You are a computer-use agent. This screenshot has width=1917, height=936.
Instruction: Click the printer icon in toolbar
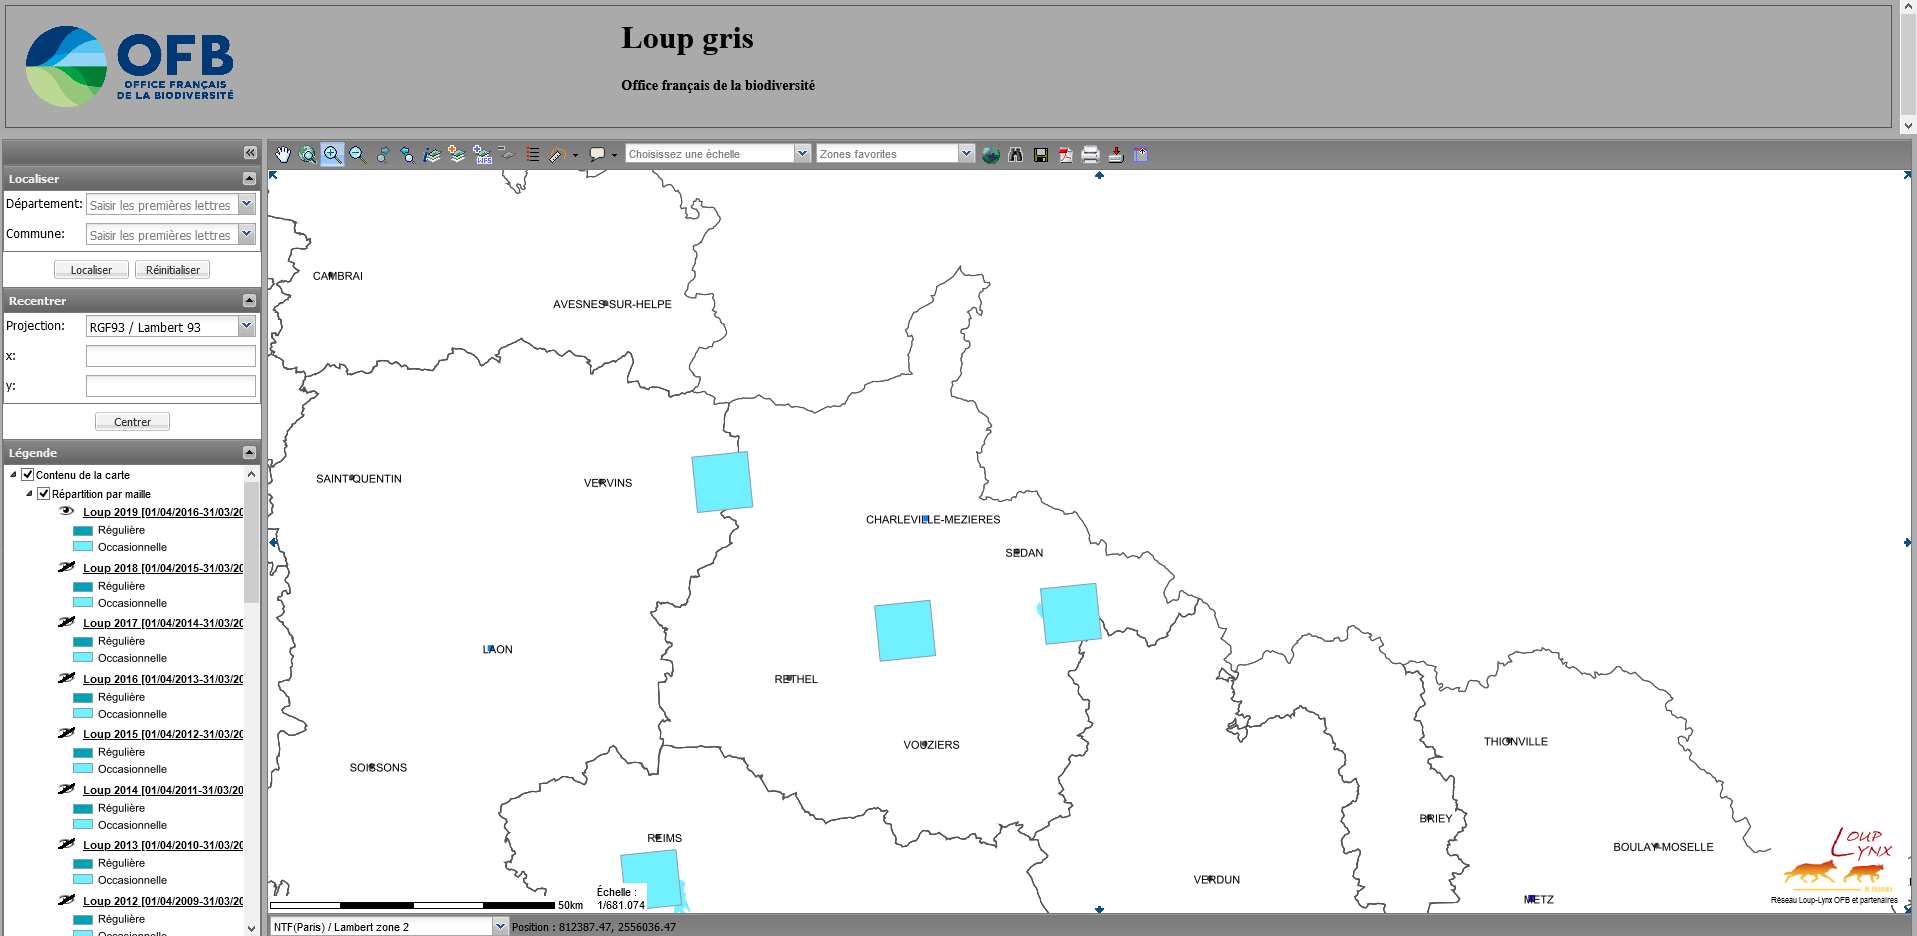(x=1091, y=154)
